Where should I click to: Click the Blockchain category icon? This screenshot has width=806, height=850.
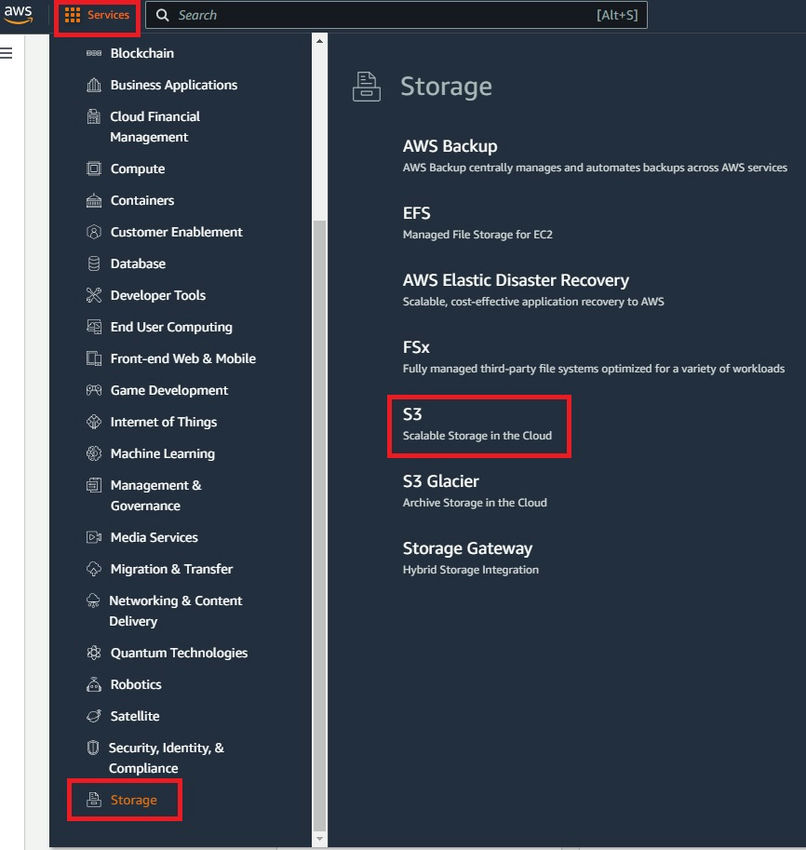click(94, 53)
